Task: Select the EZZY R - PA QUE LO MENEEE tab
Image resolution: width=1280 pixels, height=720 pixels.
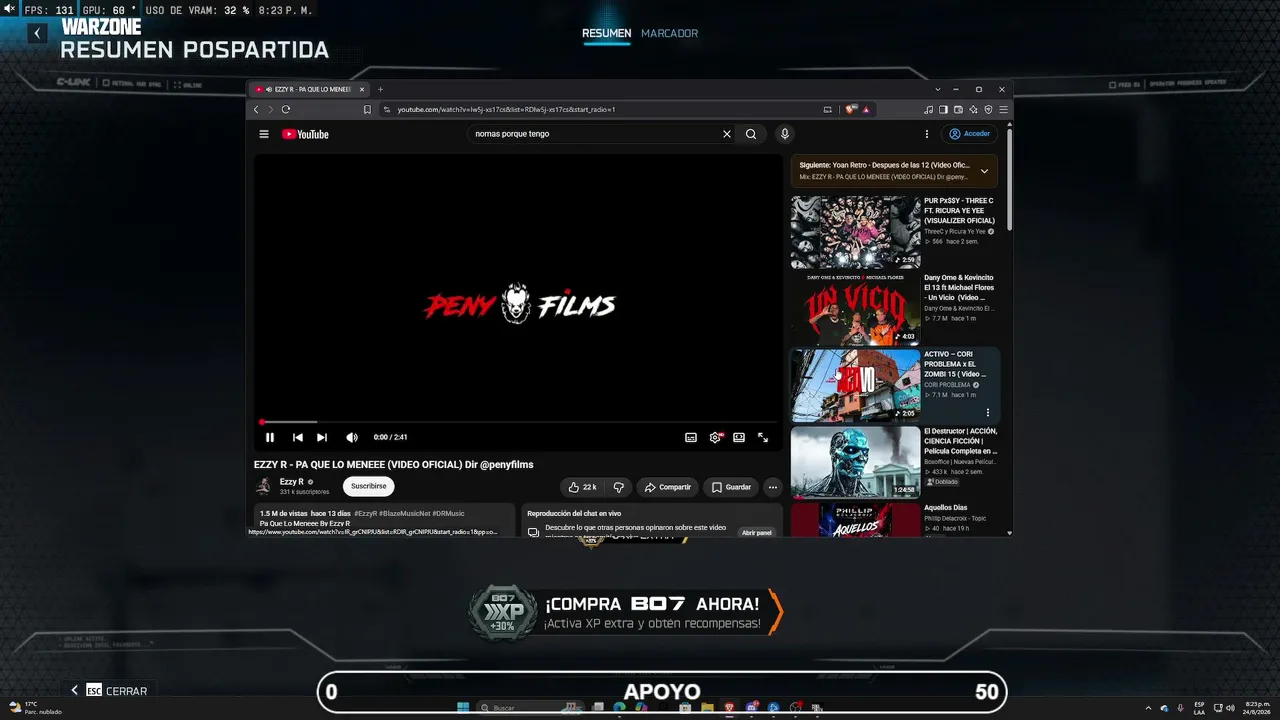Action: pos(310,89)
